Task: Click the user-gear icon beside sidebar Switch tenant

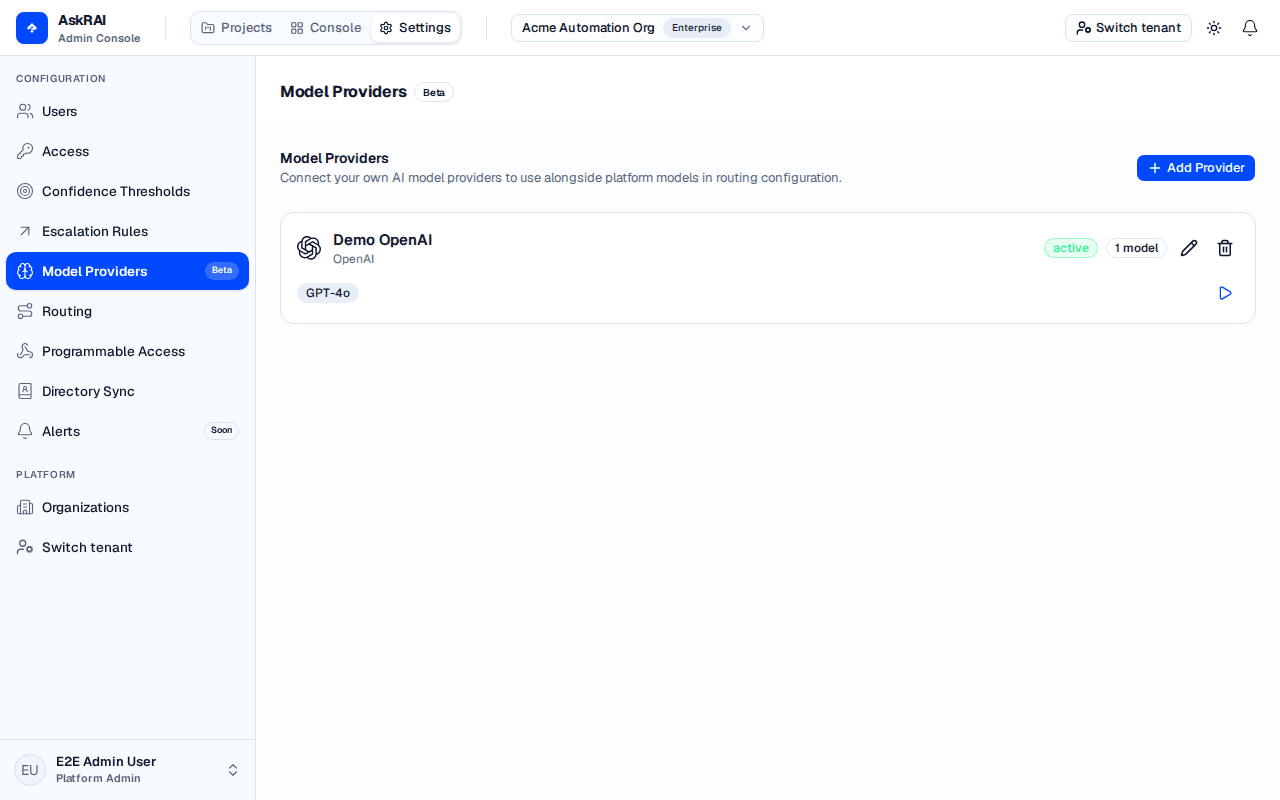Action: tap(25, 547)
